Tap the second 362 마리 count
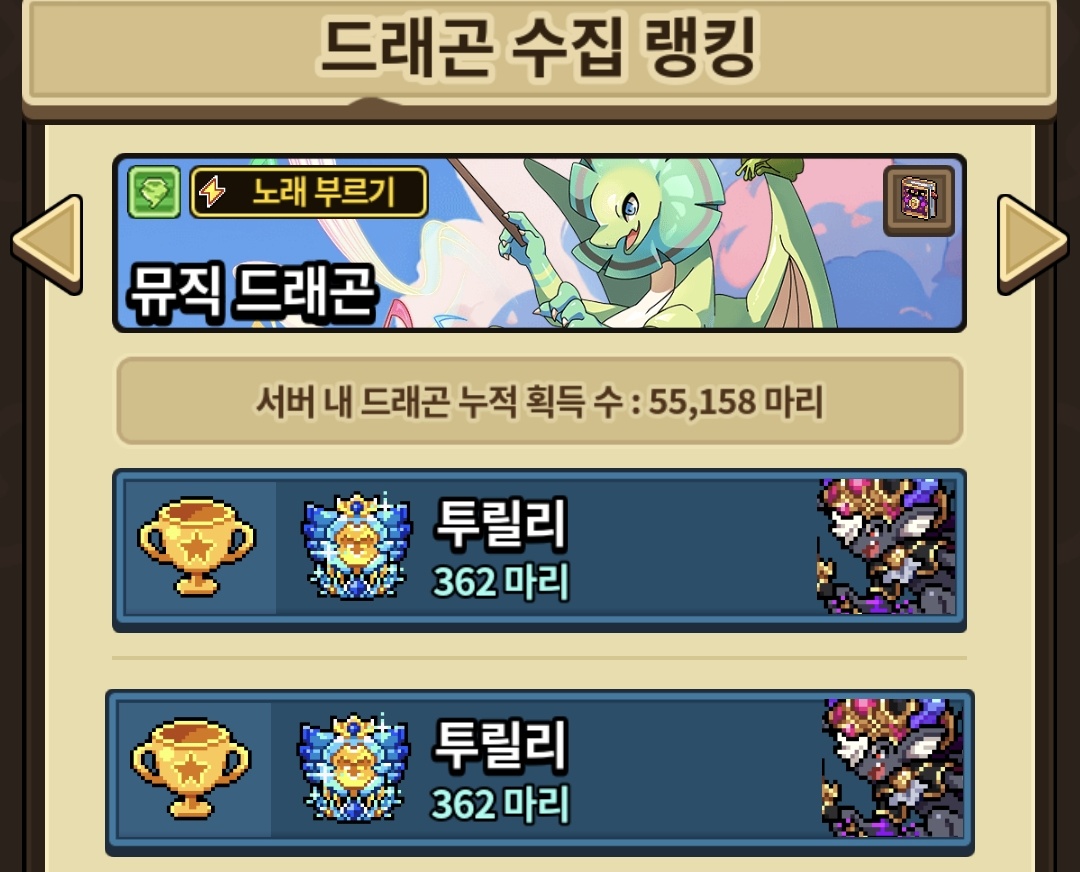Viewport: 1080px width, 872px height. 501,804
